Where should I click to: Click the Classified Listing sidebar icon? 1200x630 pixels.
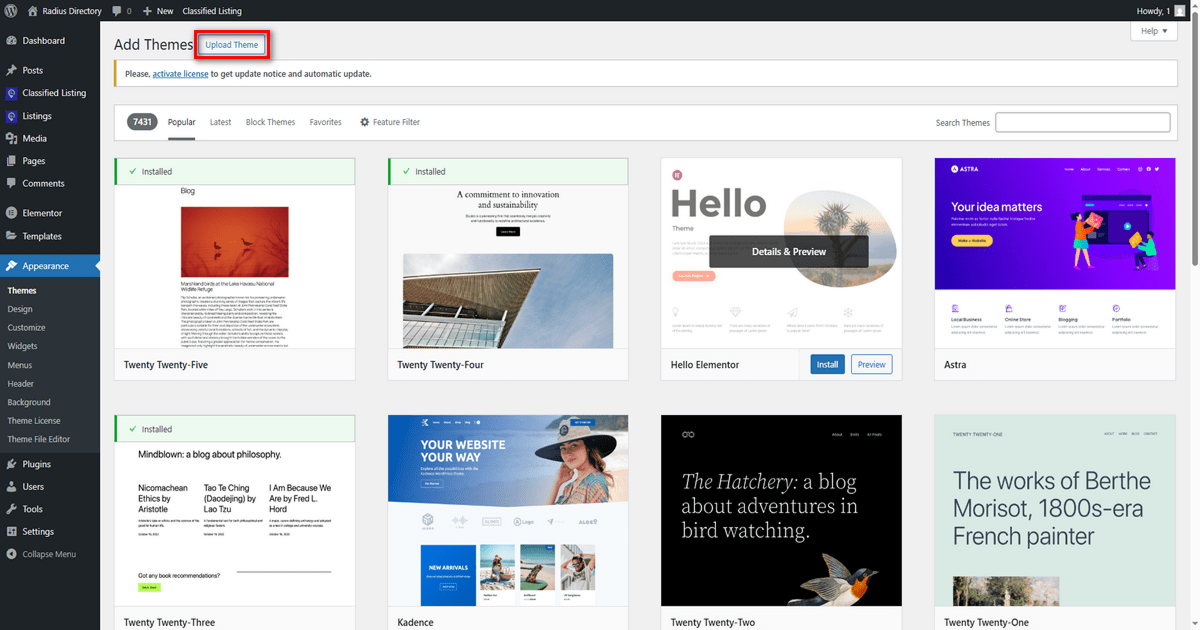coord(11,93)
